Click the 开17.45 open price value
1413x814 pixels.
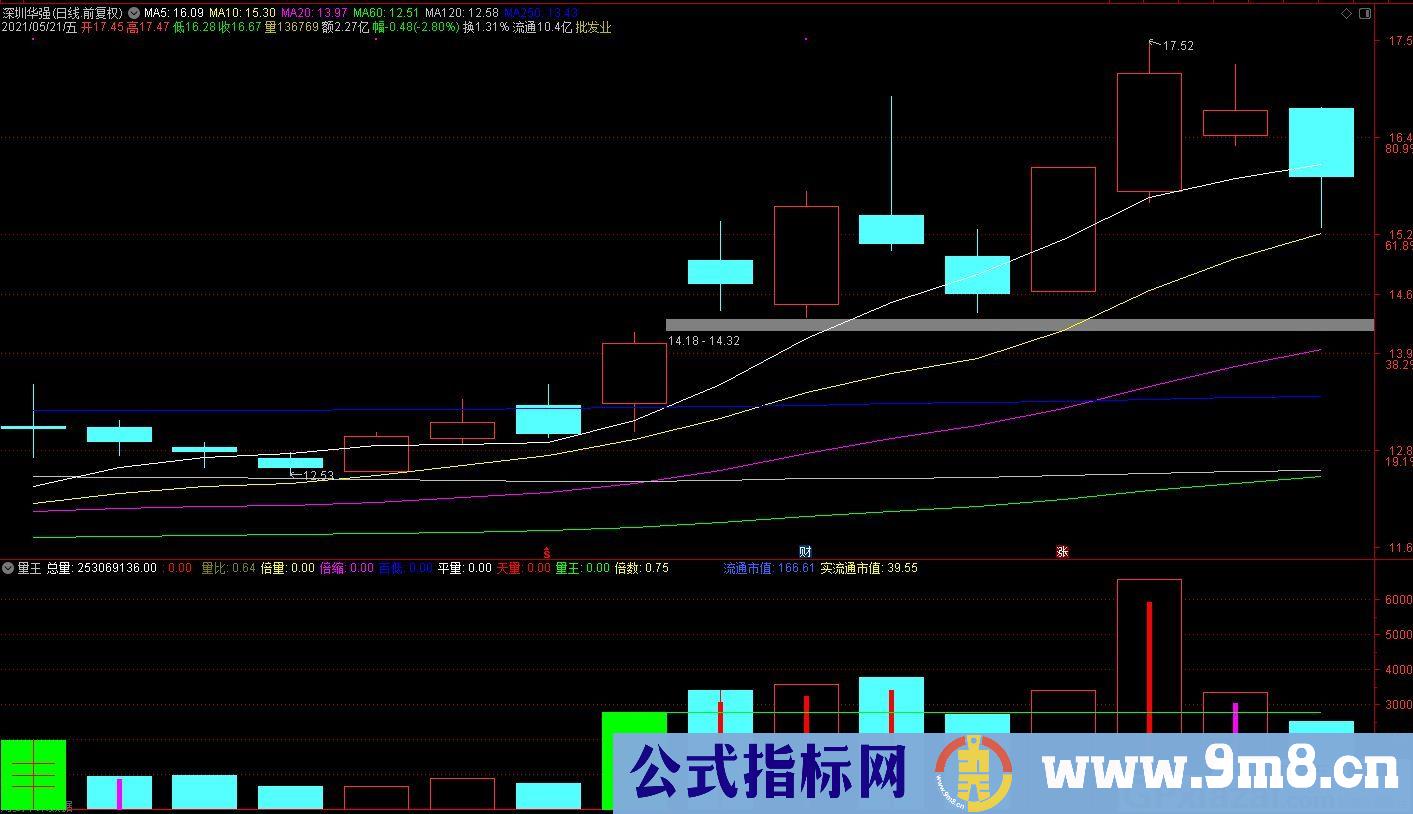(x=102, y=28)
